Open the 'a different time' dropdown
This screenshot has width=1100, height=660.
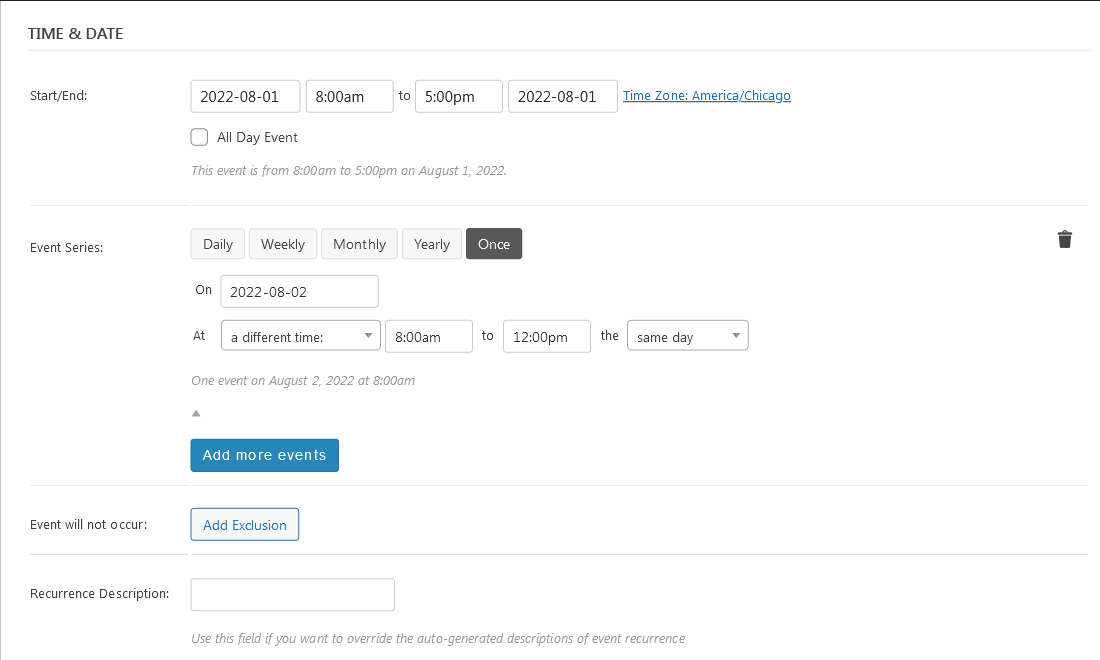pyautogui.click(x=300, y=337)
